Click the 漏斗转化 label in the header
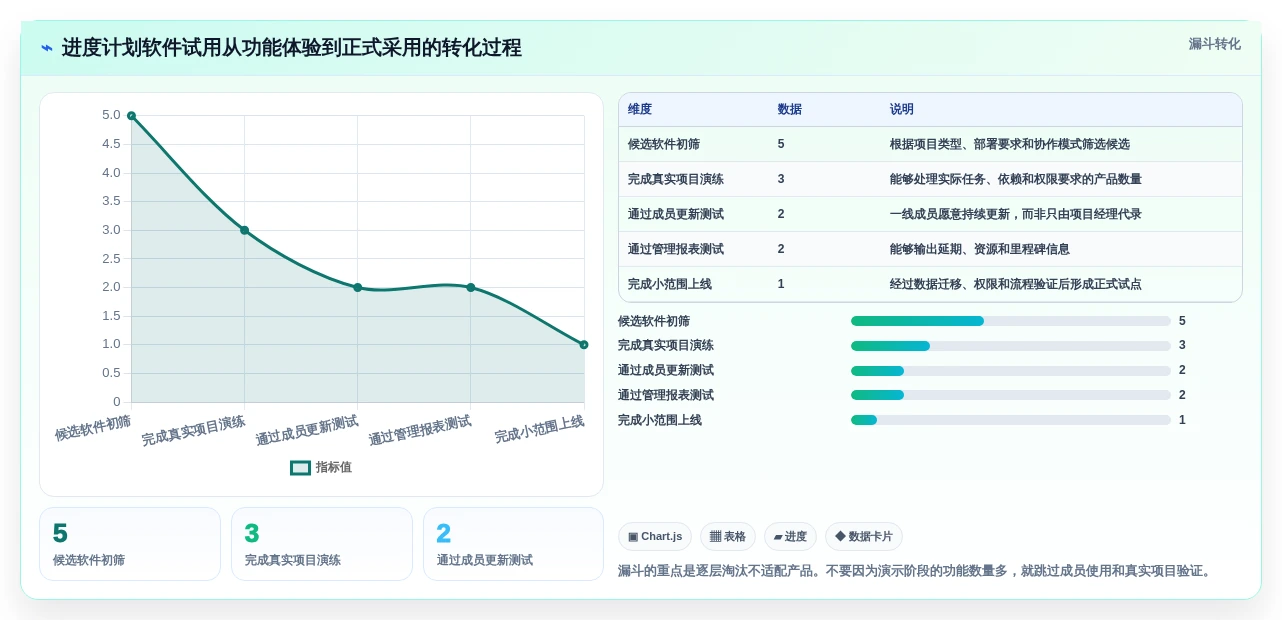Screen dimensions: 1282x620 (x=1214, y=44)
